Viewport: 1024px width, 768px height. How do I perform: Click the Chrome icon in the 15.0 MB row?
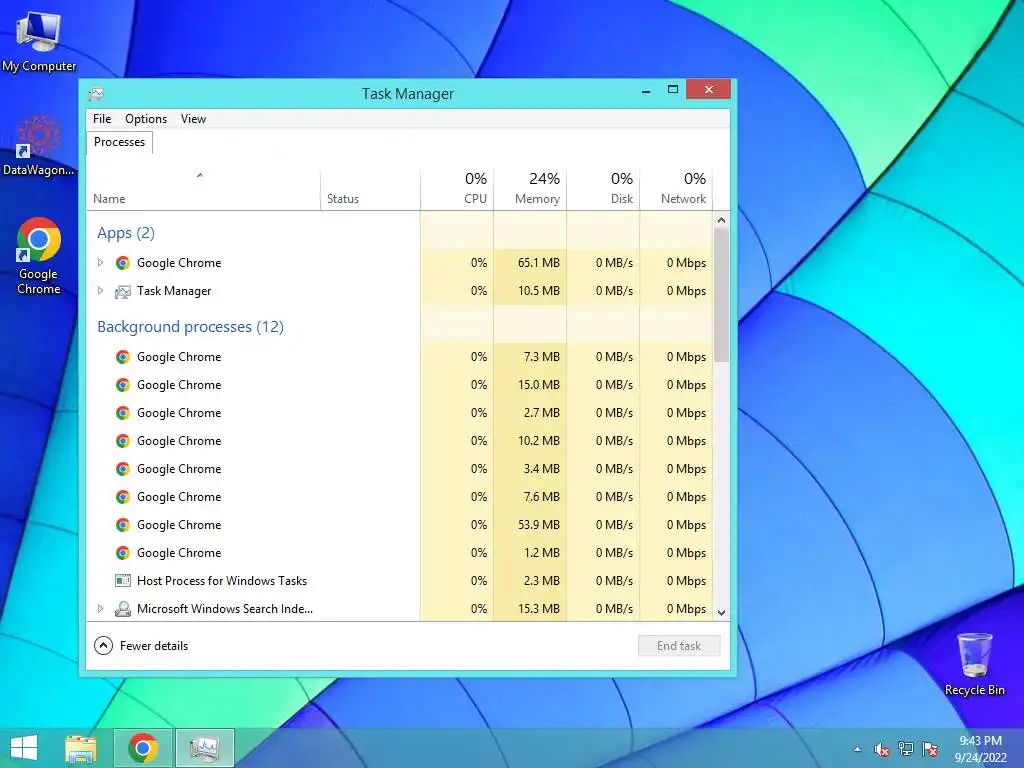point(122,385)
